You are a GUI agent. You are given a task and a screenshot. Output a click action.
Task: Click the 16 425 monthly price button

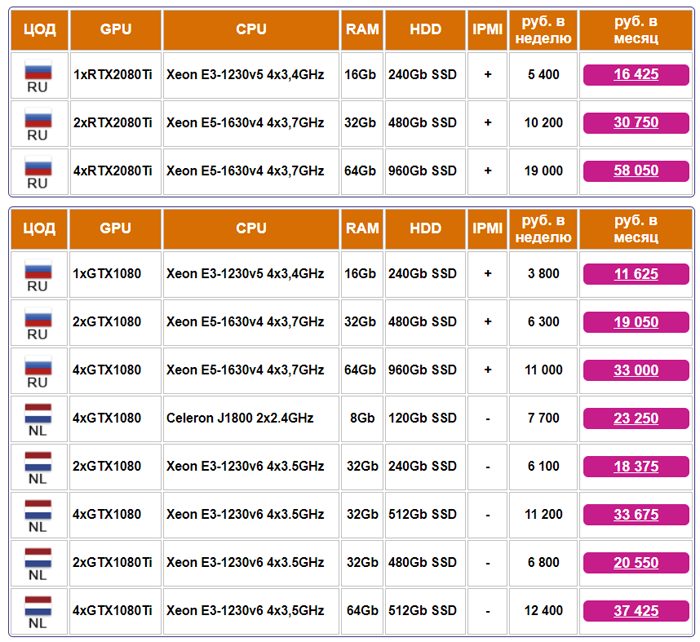click(636, 75)
